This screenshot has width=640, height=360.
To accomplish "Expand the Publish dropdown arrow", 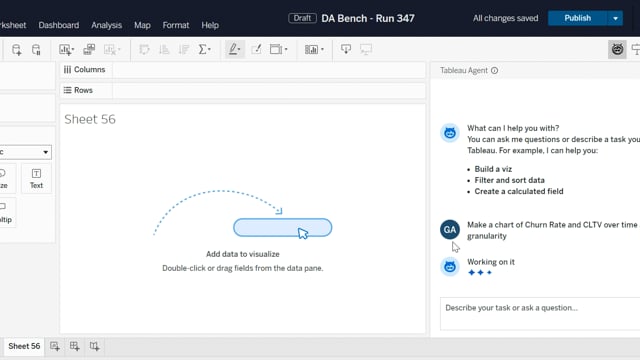I will click(x=615, y=18).
